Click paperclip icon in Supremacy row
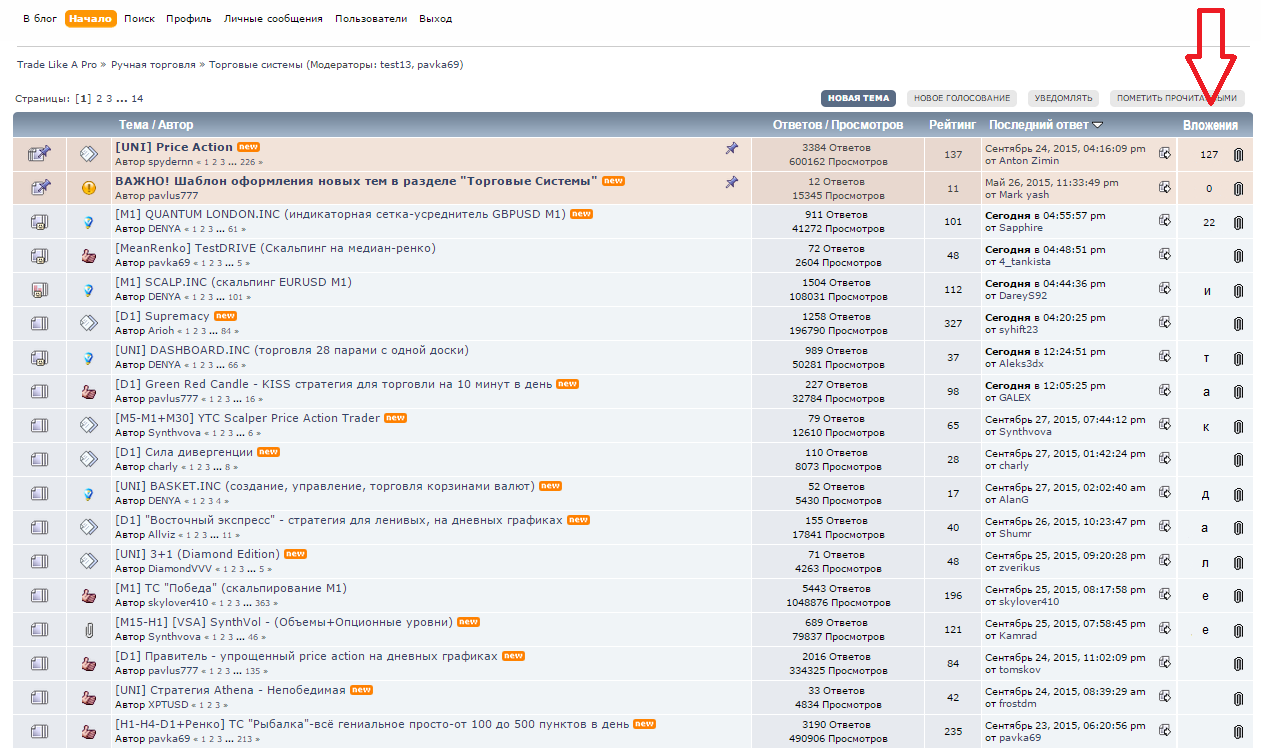1261x749 pixels. click(x=1238, y=324)
